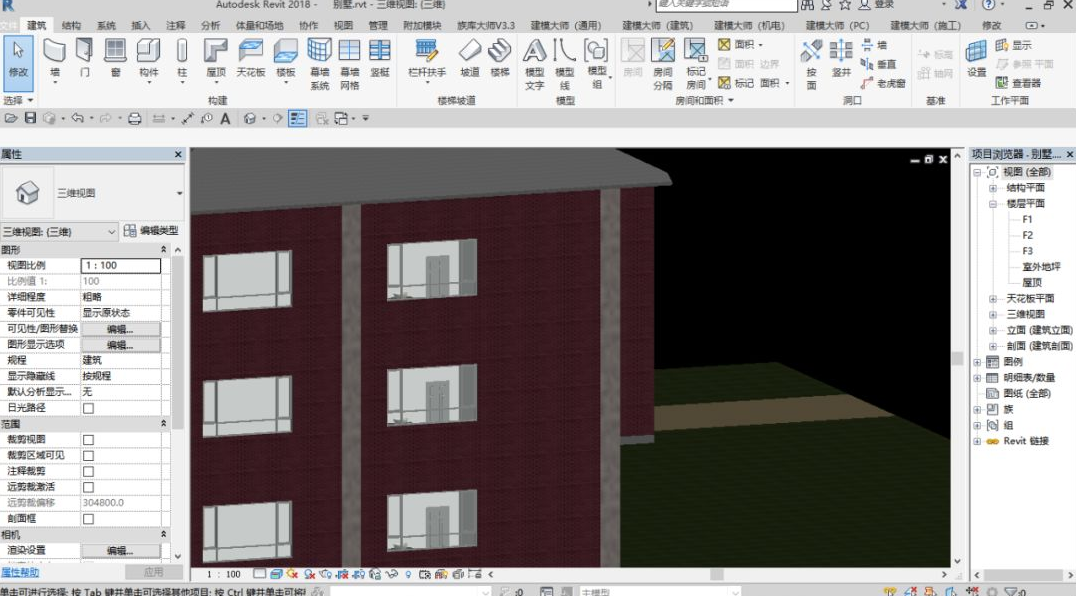The width and height of the screenshot is (1076, 596).
Task: Click the 幕墙系统 curtain system tool
Action: click(320, 64)
